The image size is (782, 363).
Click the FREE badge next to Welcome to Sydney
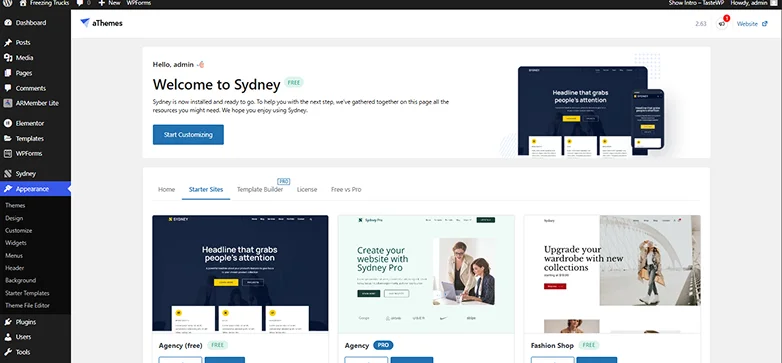coord(294,83)
